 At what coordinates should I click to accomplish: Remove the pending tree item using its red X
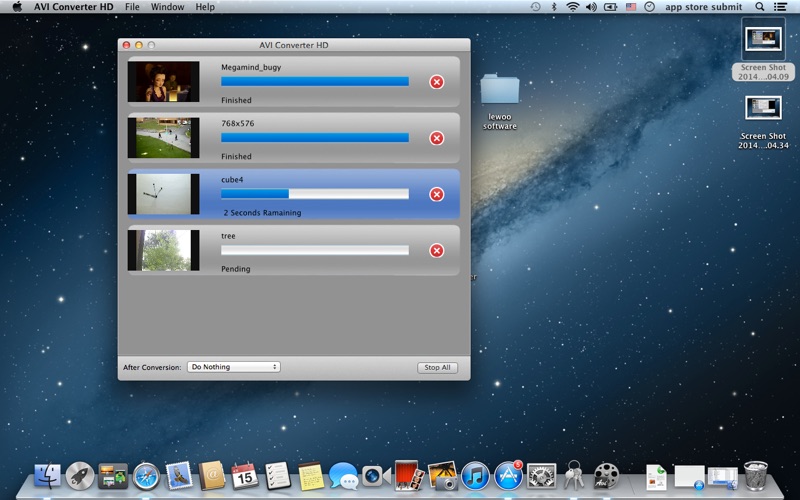click(436, 251)
